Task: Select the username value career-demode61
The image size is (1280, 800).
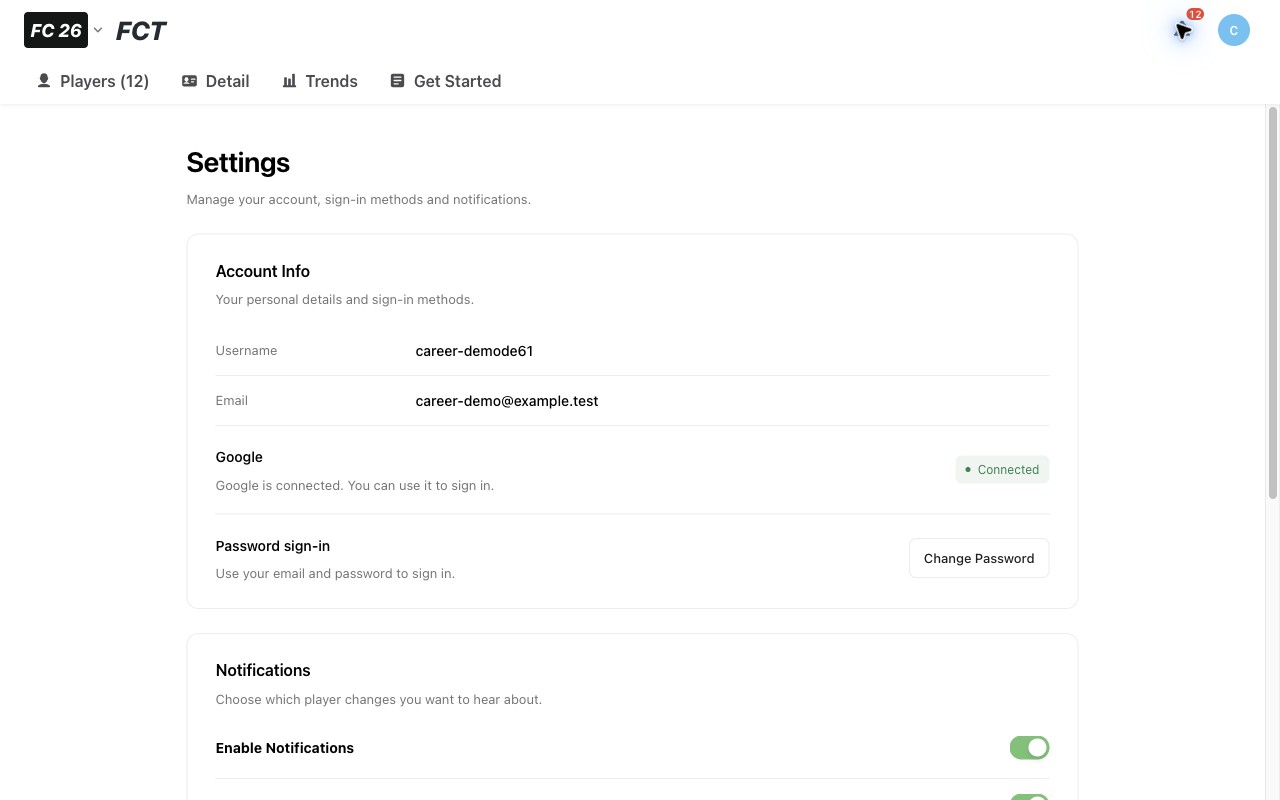Action: pyautogui.click(x=474, y=351)
